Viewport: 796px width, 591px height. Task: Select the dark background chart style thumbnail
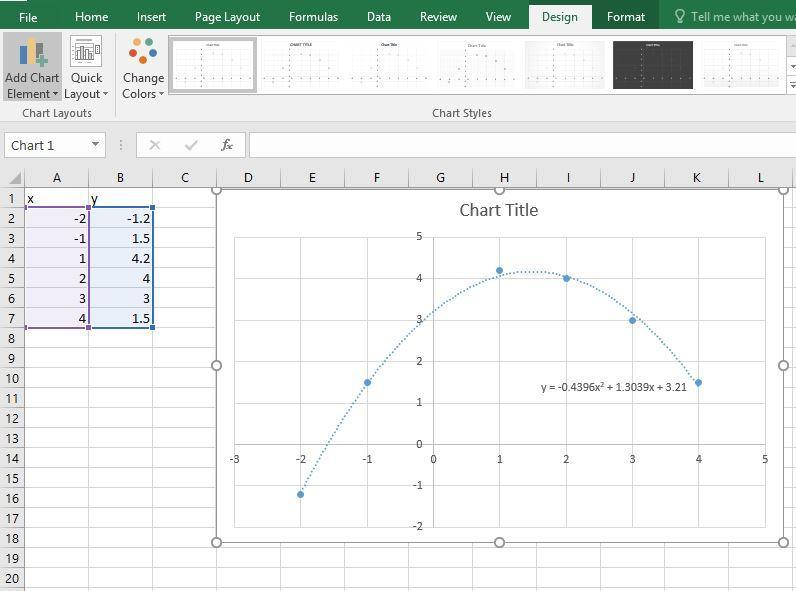click(x=652, y=65)
